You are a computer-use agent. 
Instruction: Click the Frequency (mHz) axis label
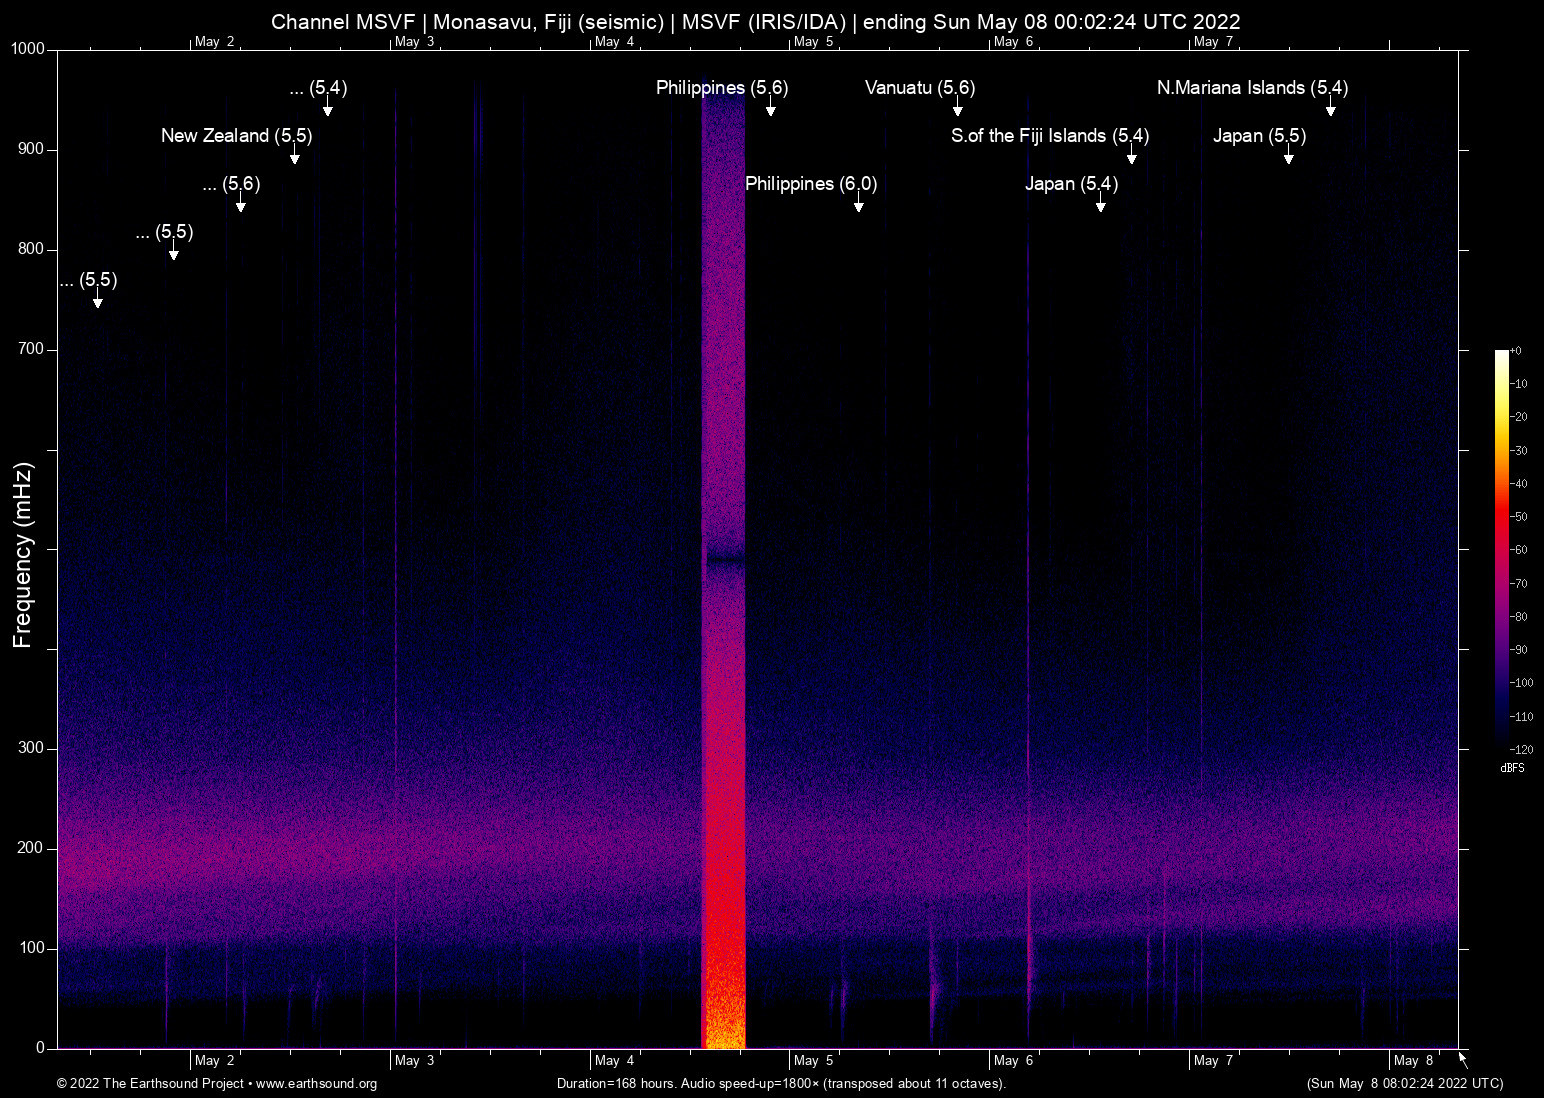pyautogui.click(x=21, y=550)
